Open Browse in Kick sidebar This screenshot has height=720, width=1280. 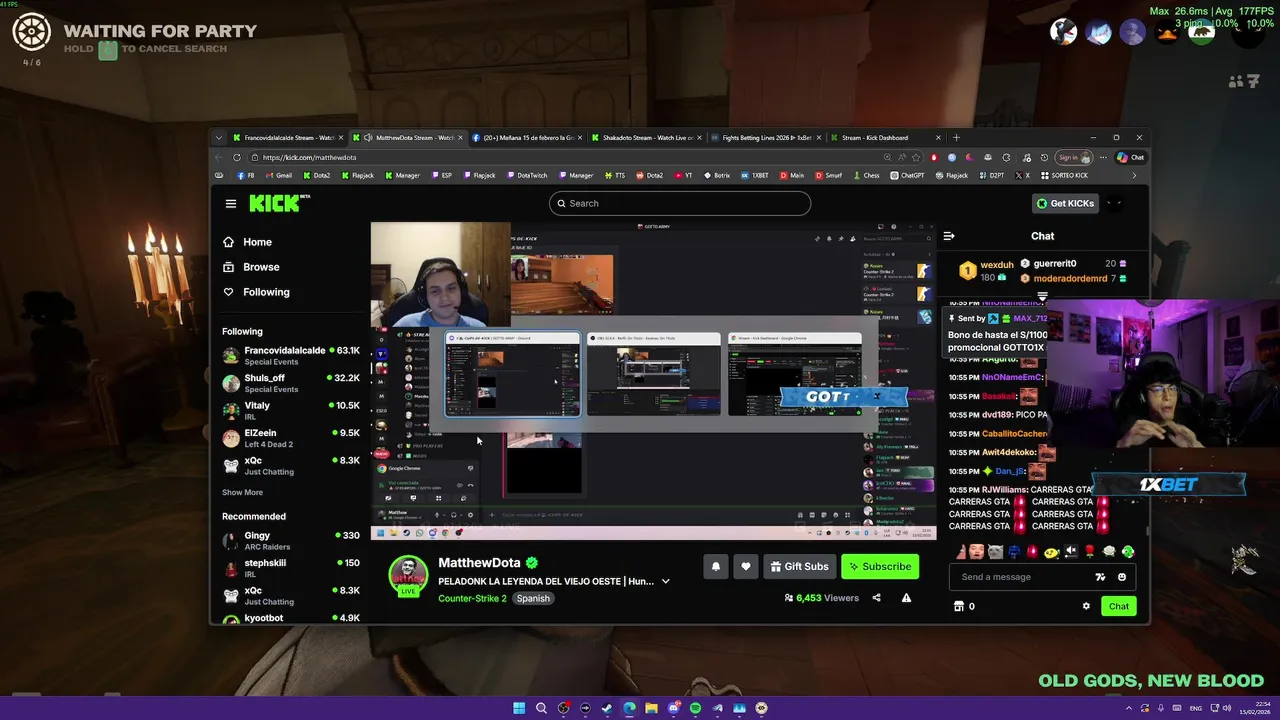coord(250,267)
